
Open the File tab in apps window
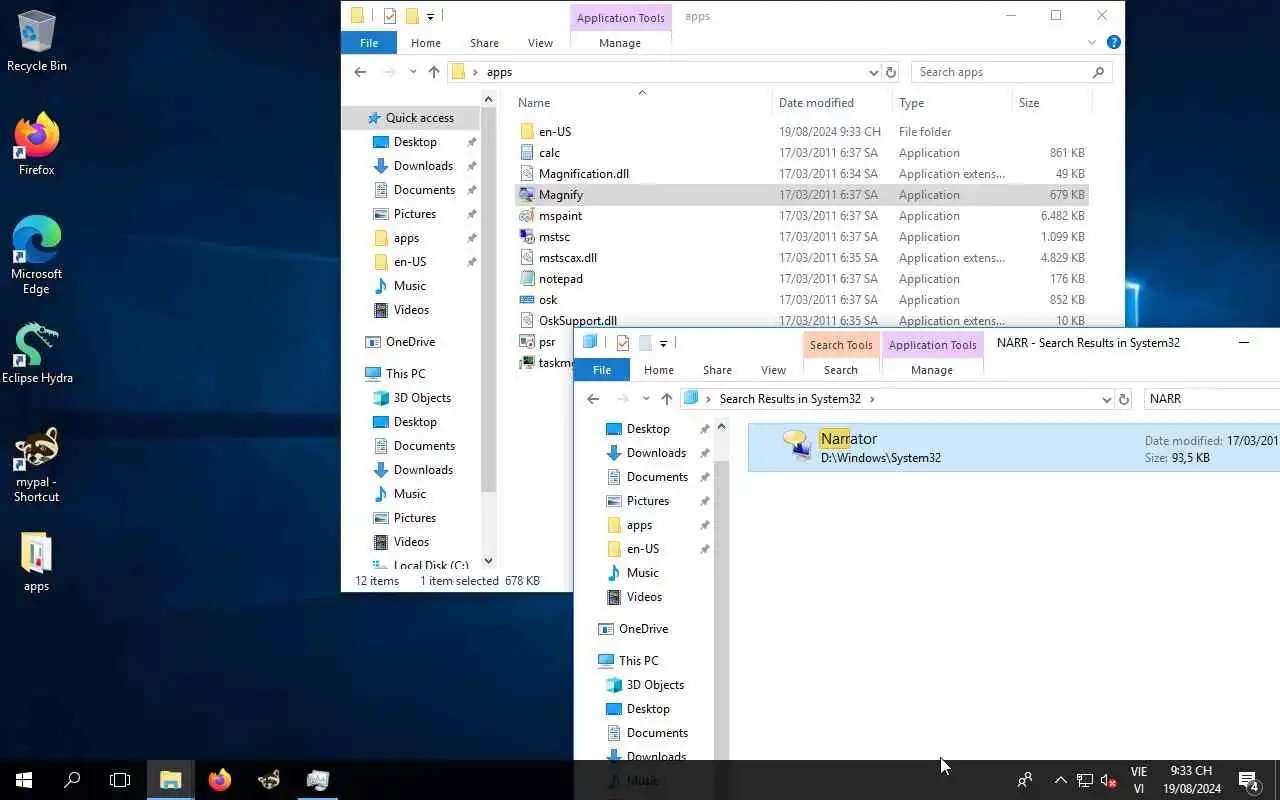(369, 43)
